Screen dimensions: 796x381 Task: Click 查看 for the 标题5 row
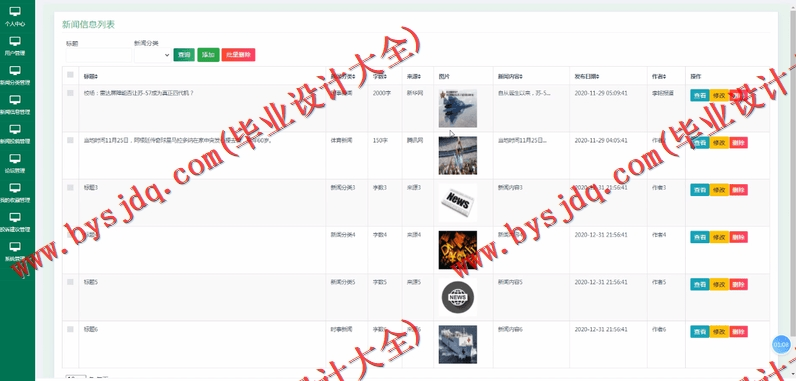tap(700, 284)
